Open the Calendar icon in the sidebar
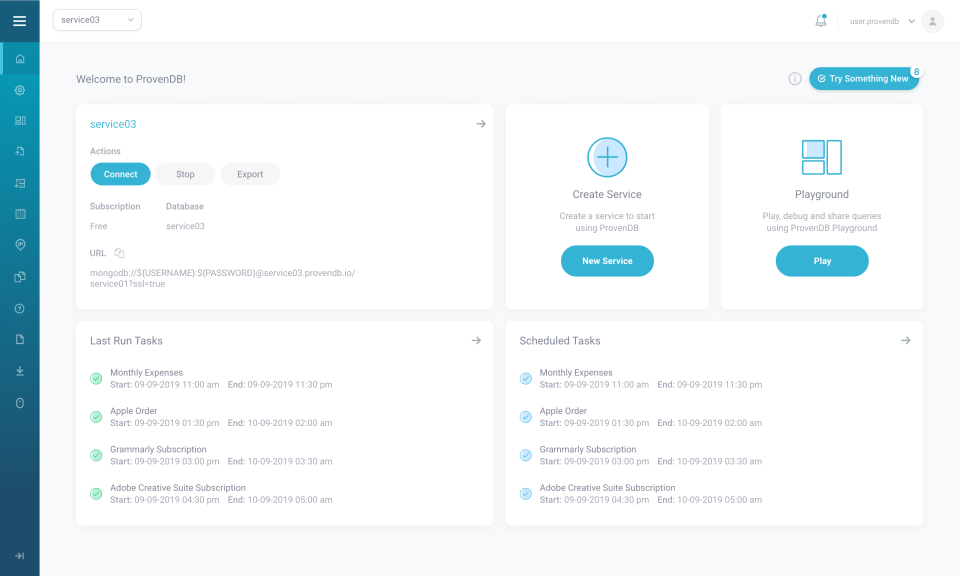960x576 pixels. (20, 213)
